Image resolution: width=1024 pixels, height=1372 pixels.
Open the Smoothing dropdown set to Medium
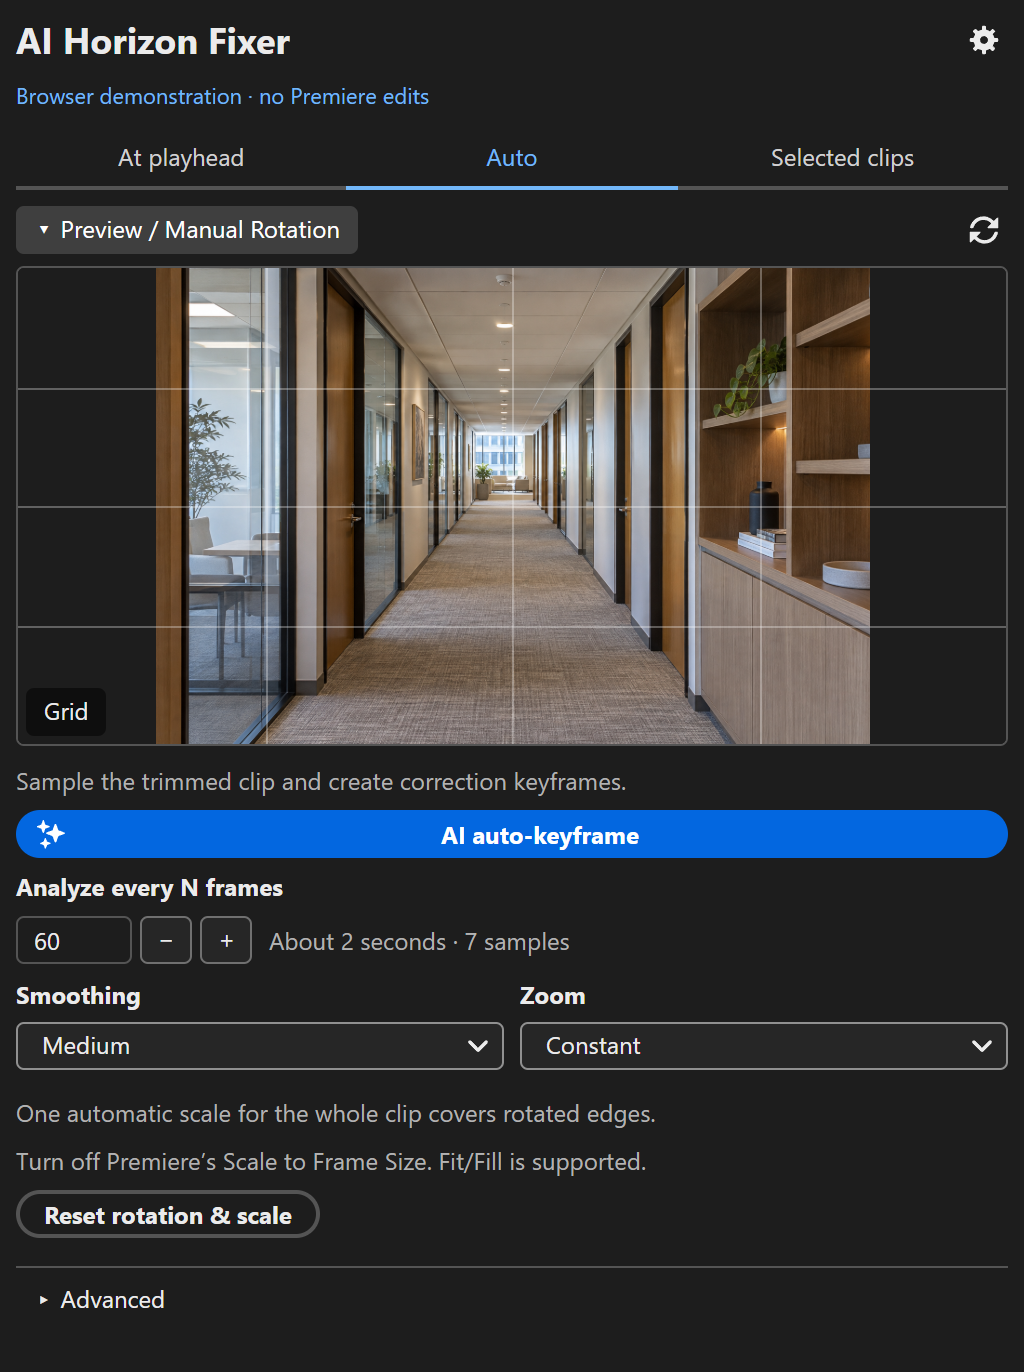(260, 1046)
